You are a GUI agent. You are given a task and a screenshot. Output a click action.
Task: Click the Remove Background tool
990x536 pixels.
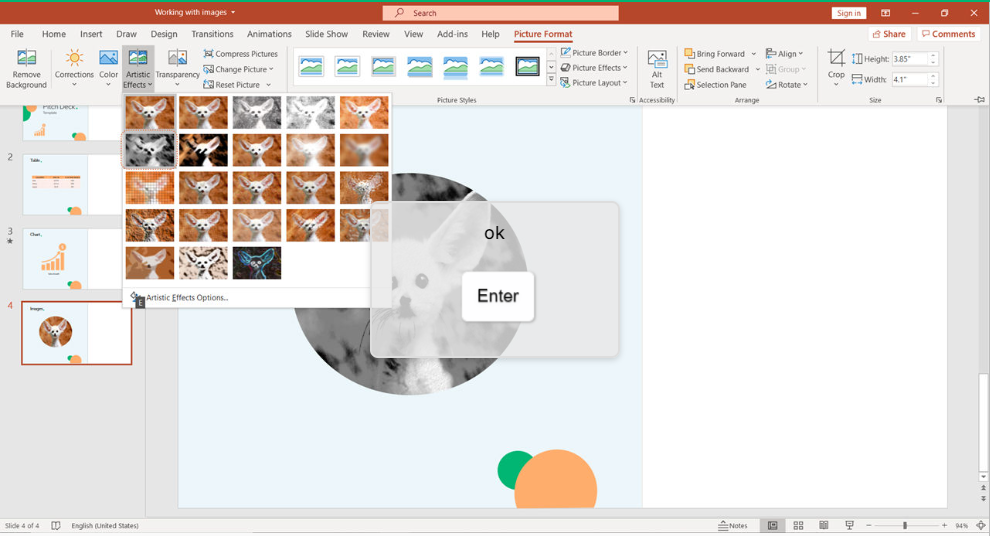[x=27, y=69]
